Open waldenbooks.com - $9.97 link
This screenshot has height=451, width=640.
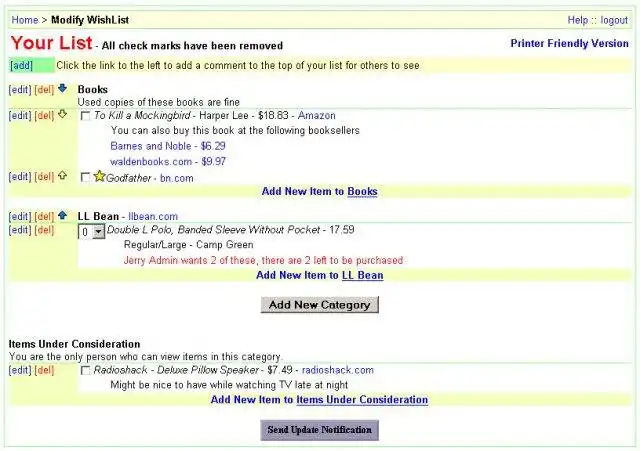click(x=168, y=162)
